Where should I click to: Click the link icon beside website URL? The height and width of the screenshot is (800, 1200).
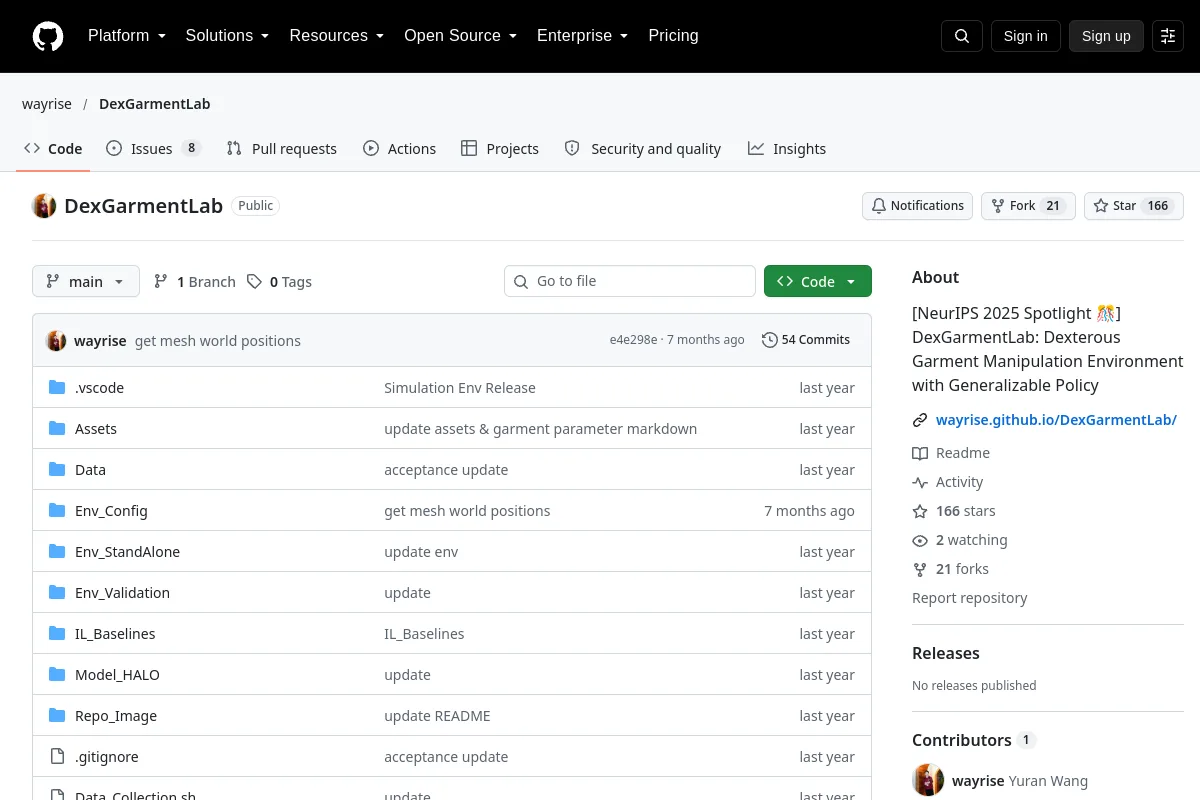(920, 420)
